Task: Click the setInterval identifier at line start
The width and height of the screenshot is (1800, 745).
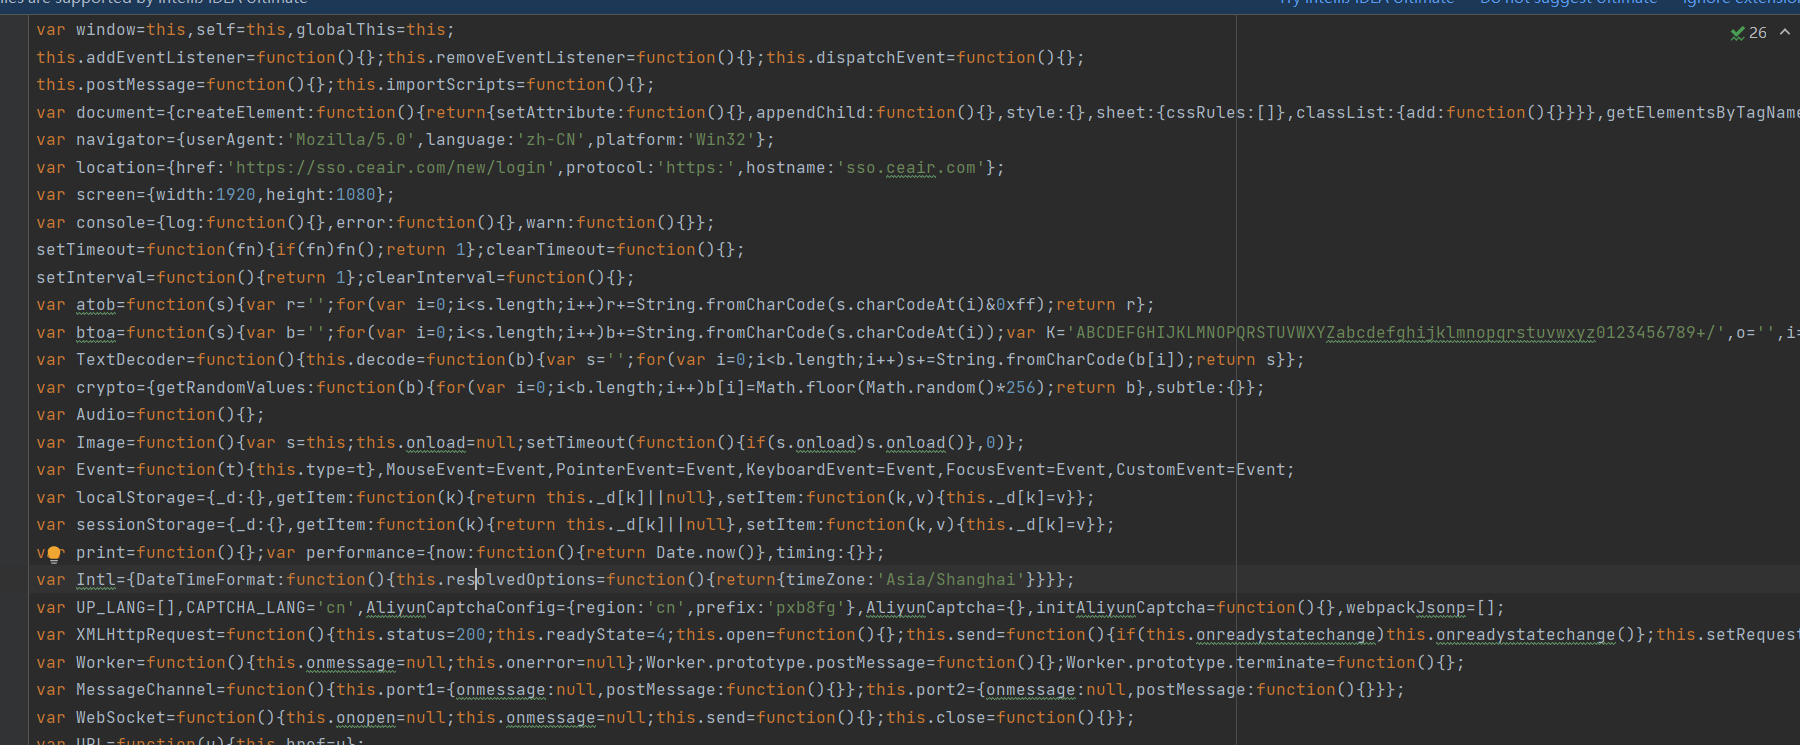Action: tap(91, 278)
